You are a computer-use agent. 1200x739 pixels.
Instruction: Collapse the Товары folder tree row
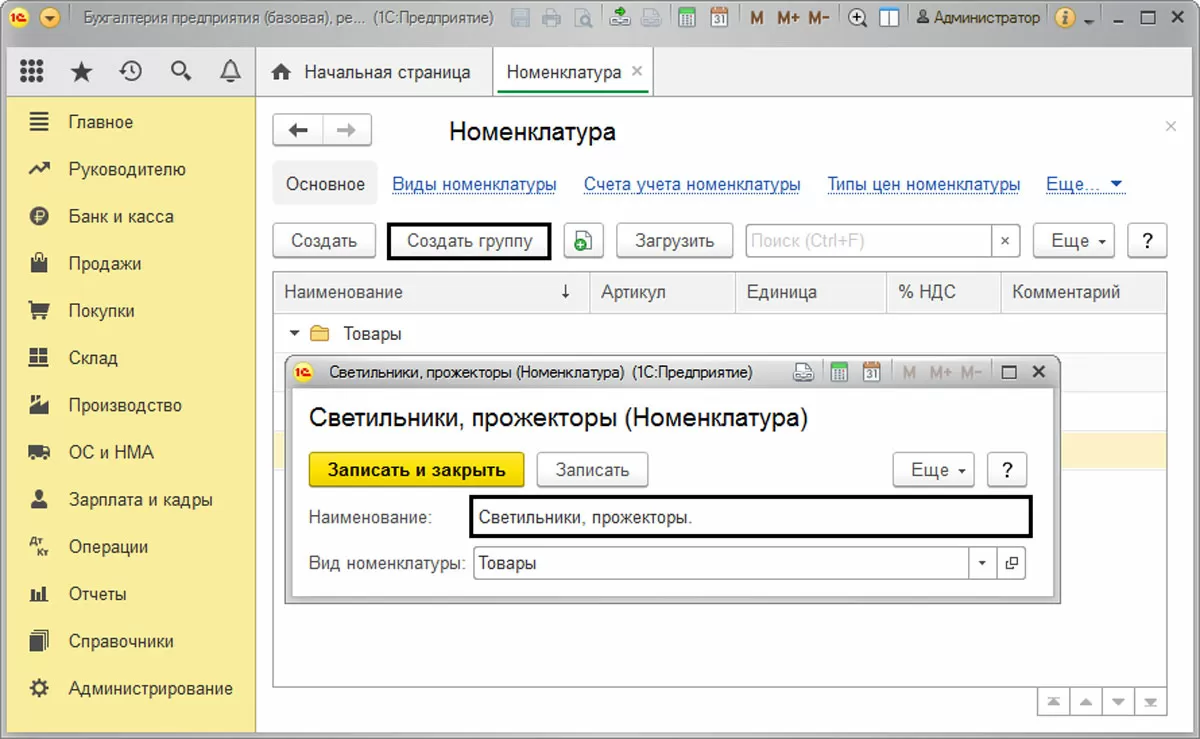(294, 334)
